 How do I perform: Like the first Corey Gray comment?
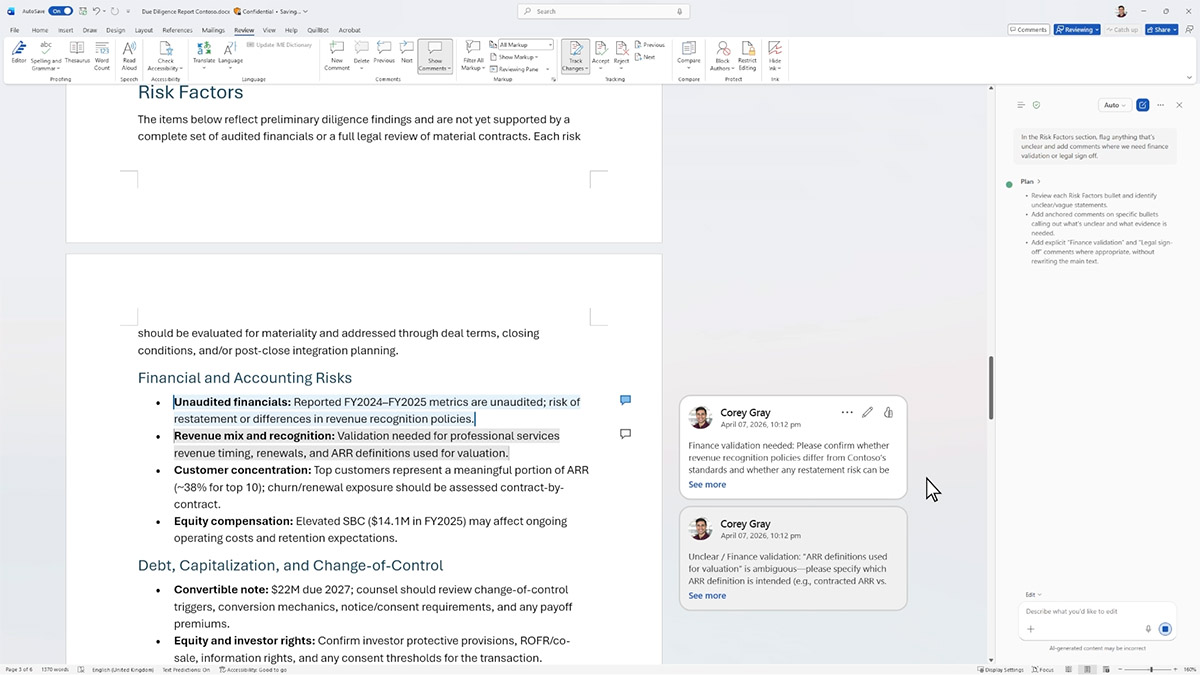pos(888,412)
